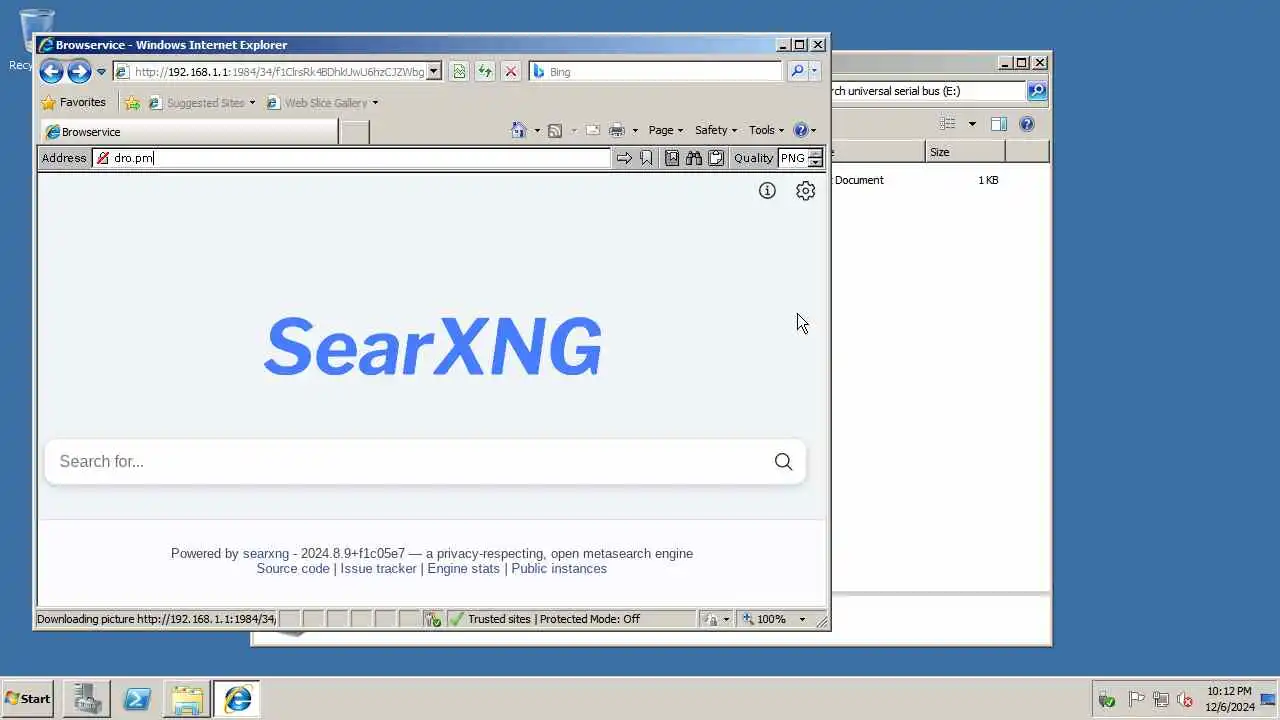Go forward with the IE Forward button
Viewport: 1280px width, 720px height.
pyautogui.click(x=79, y=71)
